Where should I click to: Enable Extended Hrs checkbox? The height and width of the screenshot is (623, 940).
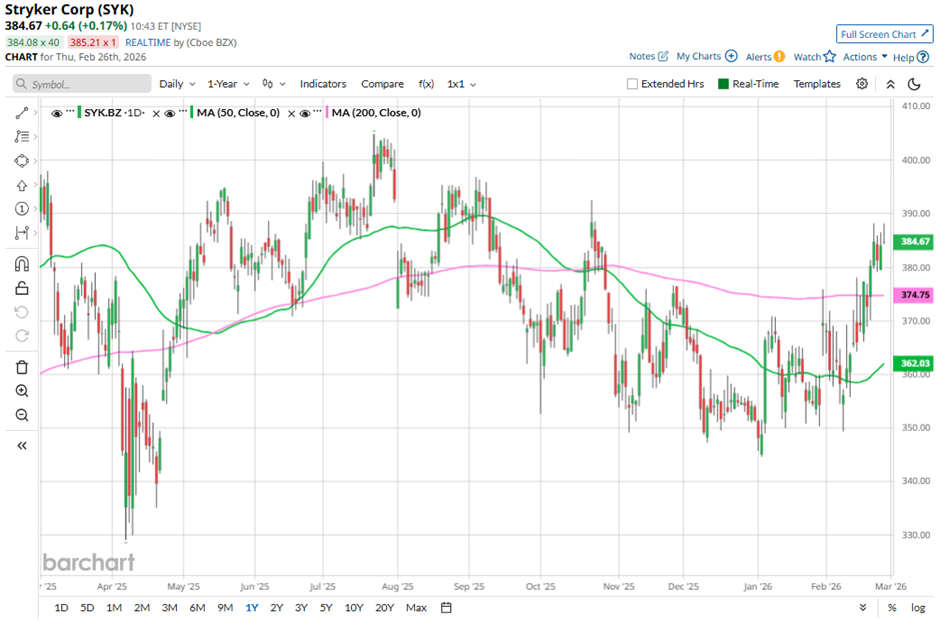click(632, 84)
